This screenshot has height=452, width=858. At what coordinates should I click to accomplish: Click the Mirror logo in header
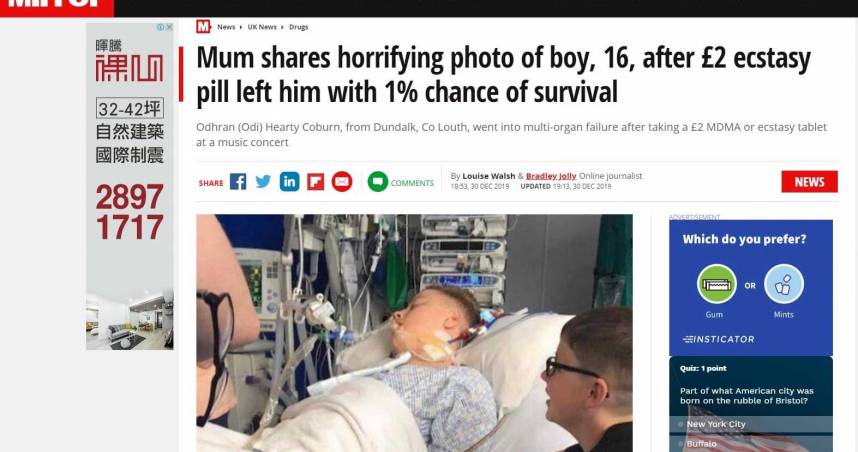click(56, 7)
